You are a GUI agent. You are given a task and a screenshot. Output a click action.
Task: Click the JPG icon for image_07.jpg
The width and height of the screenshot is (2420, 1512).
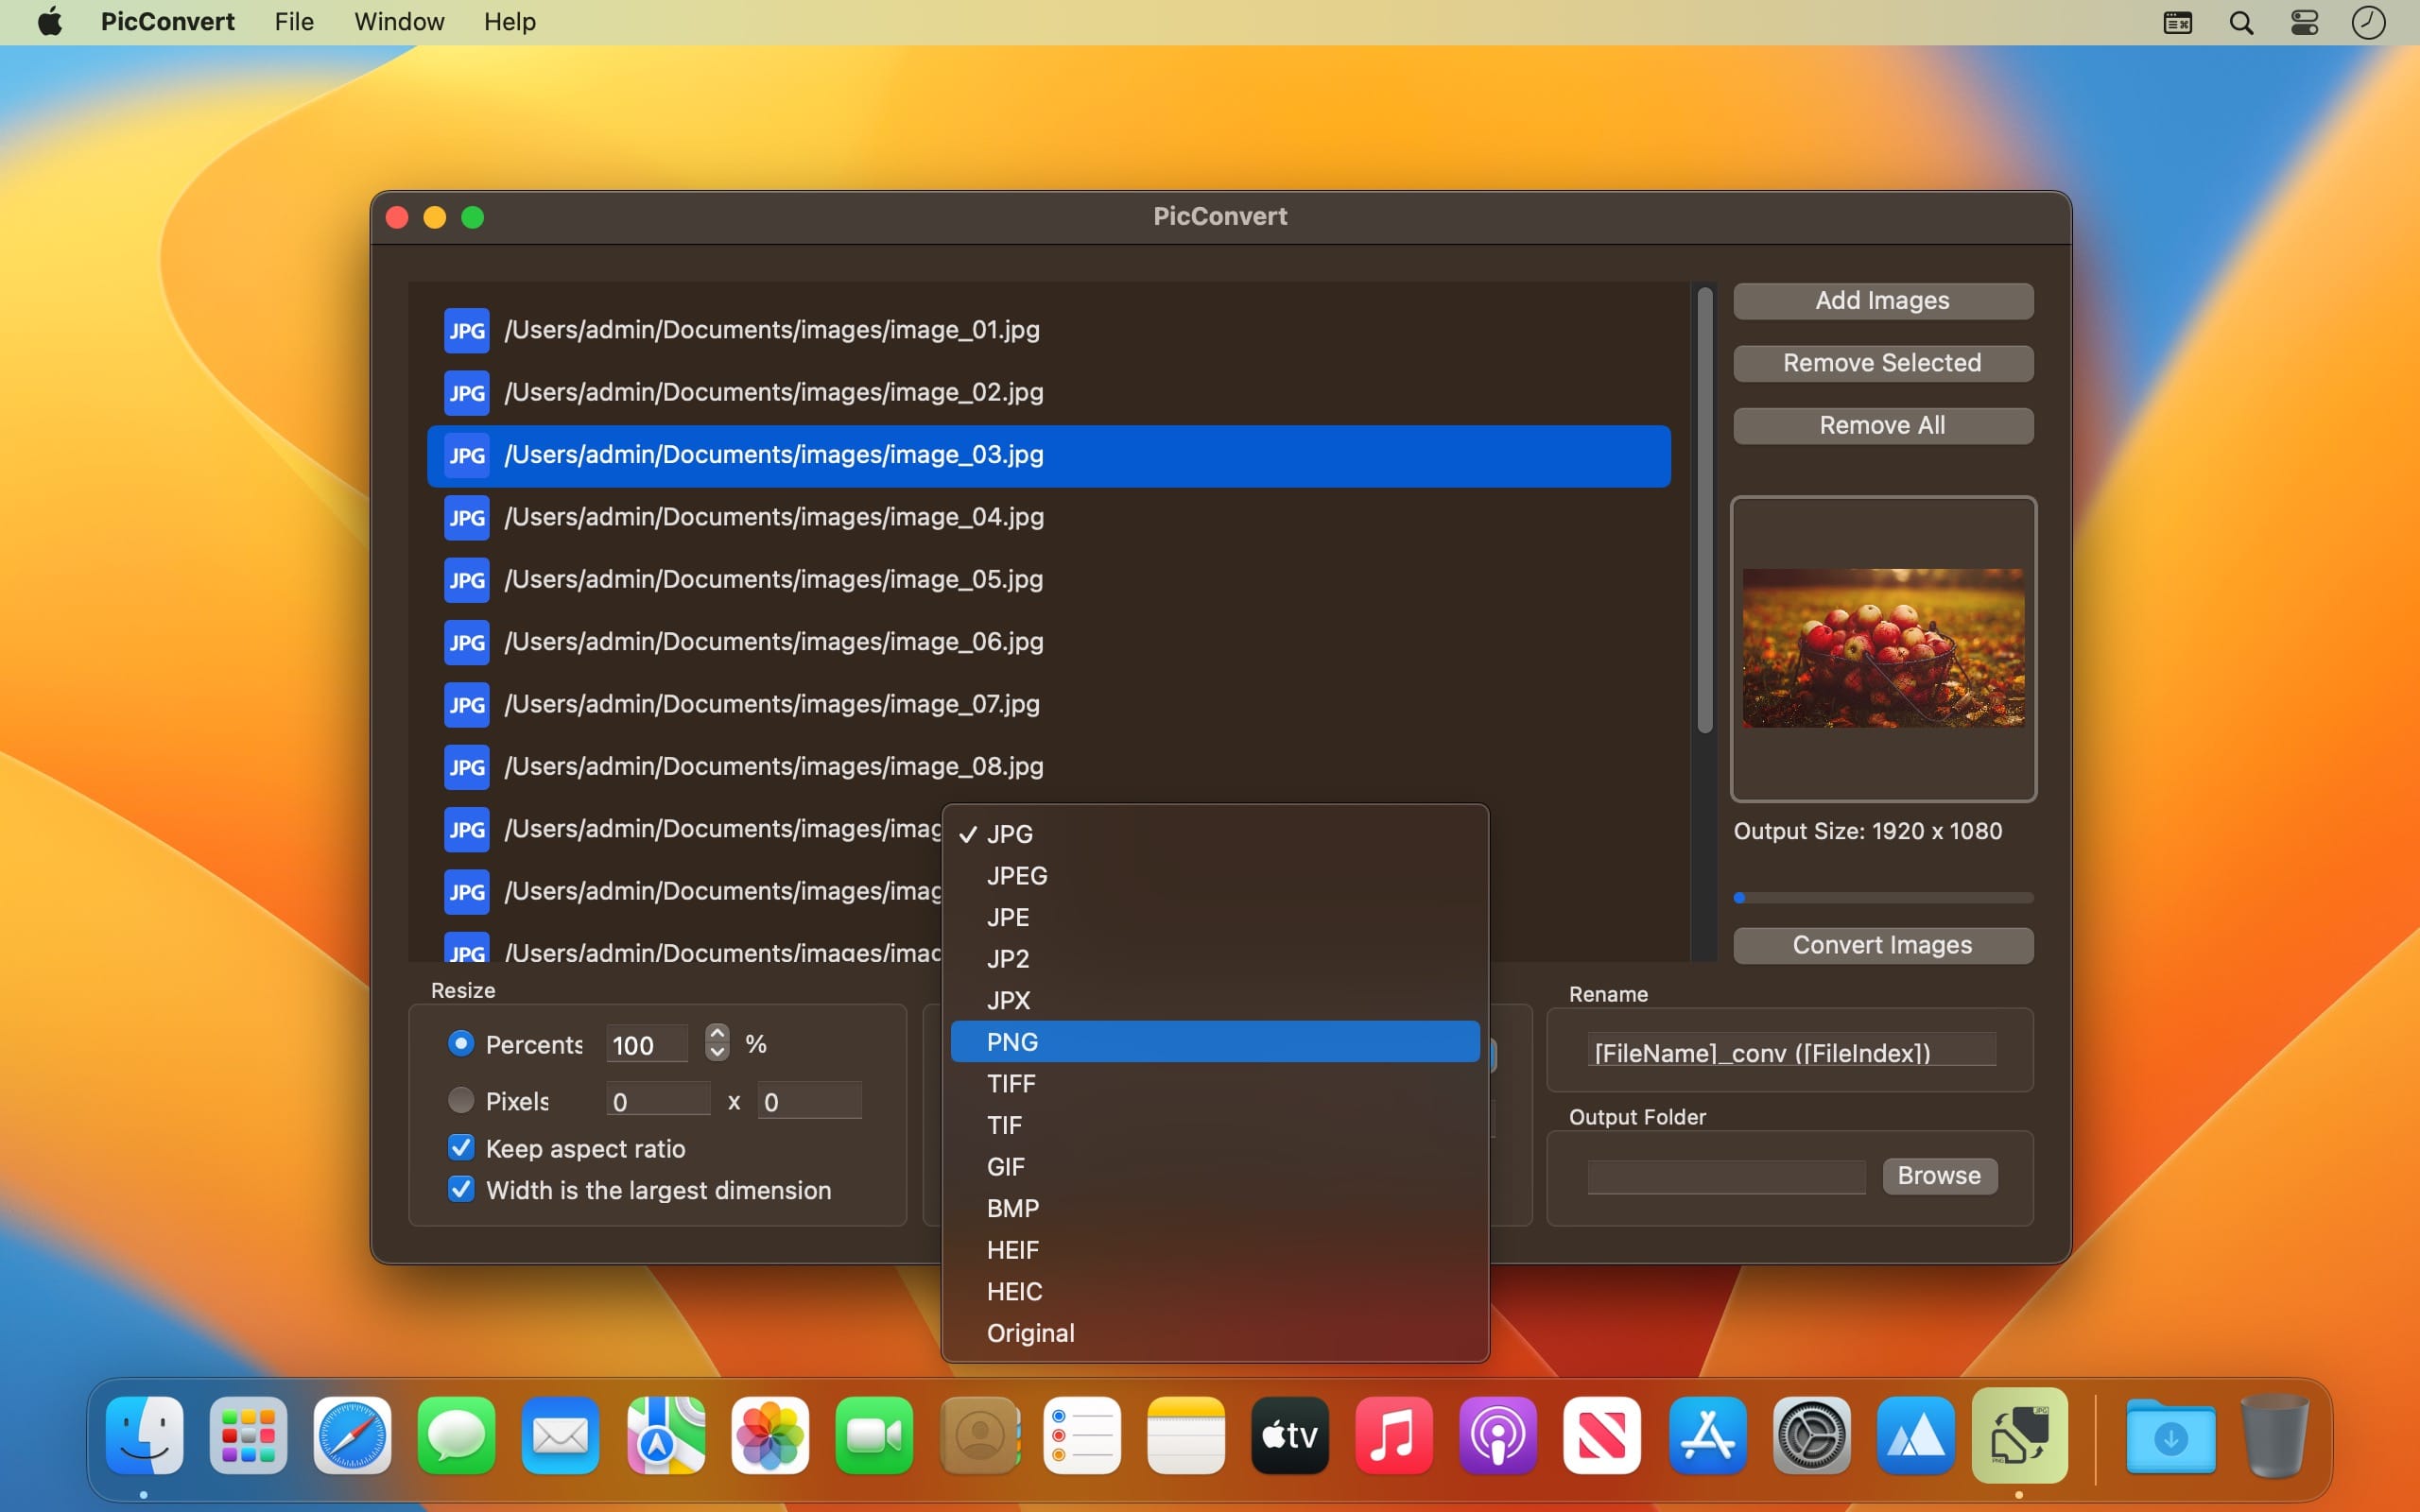pos(466,704)
